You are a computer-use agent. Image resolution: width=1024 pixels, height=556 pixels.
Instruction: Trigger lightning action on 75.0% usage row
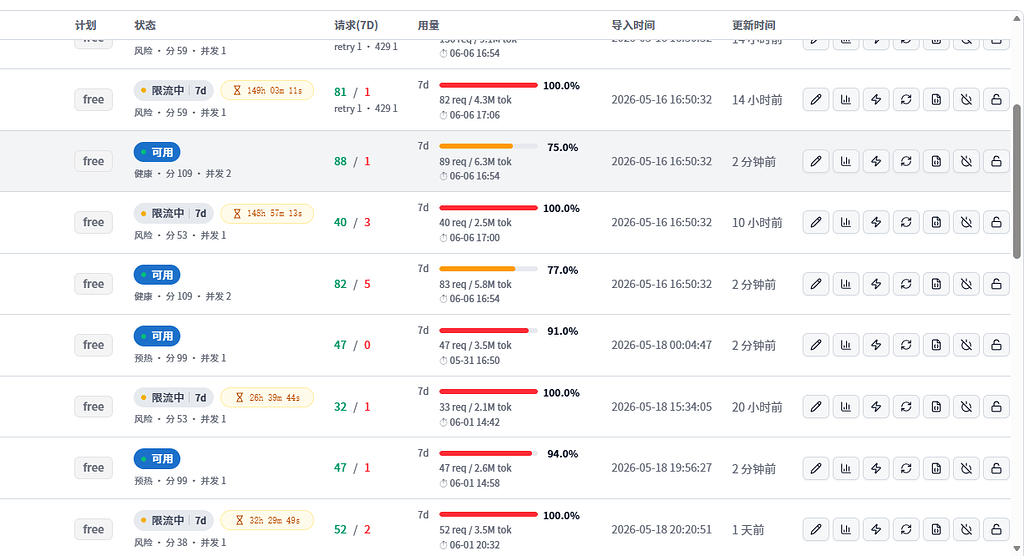876,161
